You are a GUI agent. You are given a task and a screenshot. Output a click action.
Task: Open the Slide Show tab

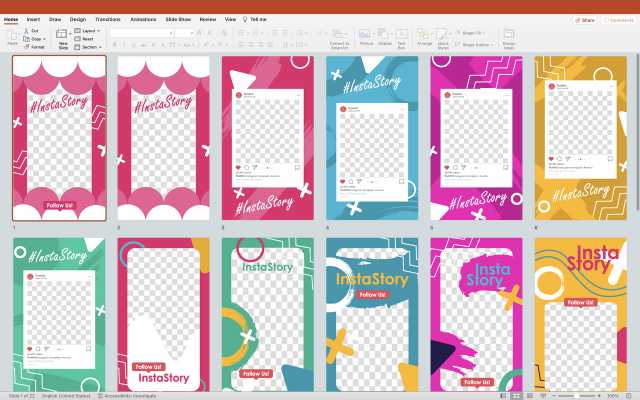point(177,19)
